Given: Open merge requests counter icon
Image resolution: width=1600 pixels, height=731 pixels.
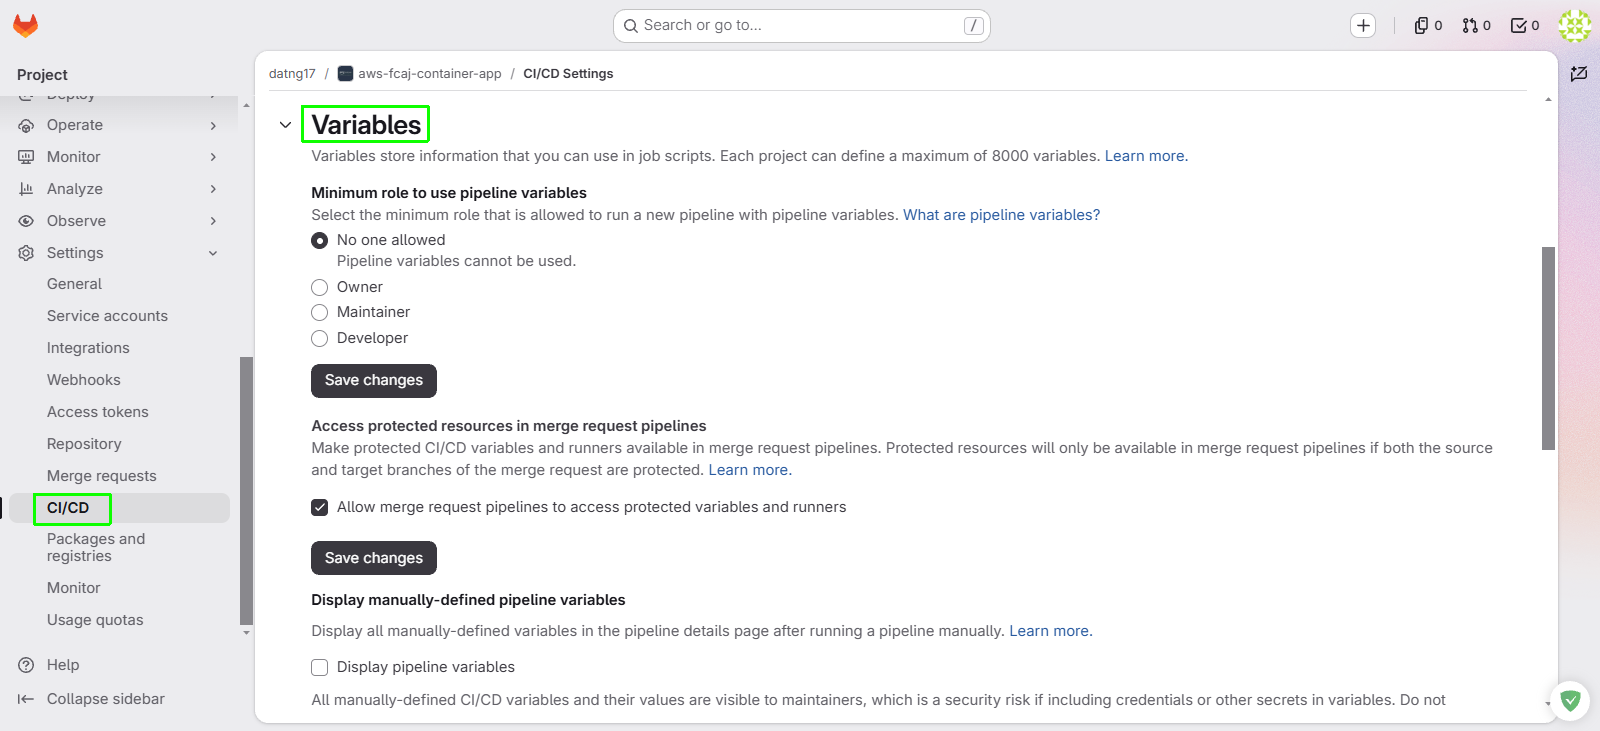Looking at the screenshot, I should (x=1476, y=26).
